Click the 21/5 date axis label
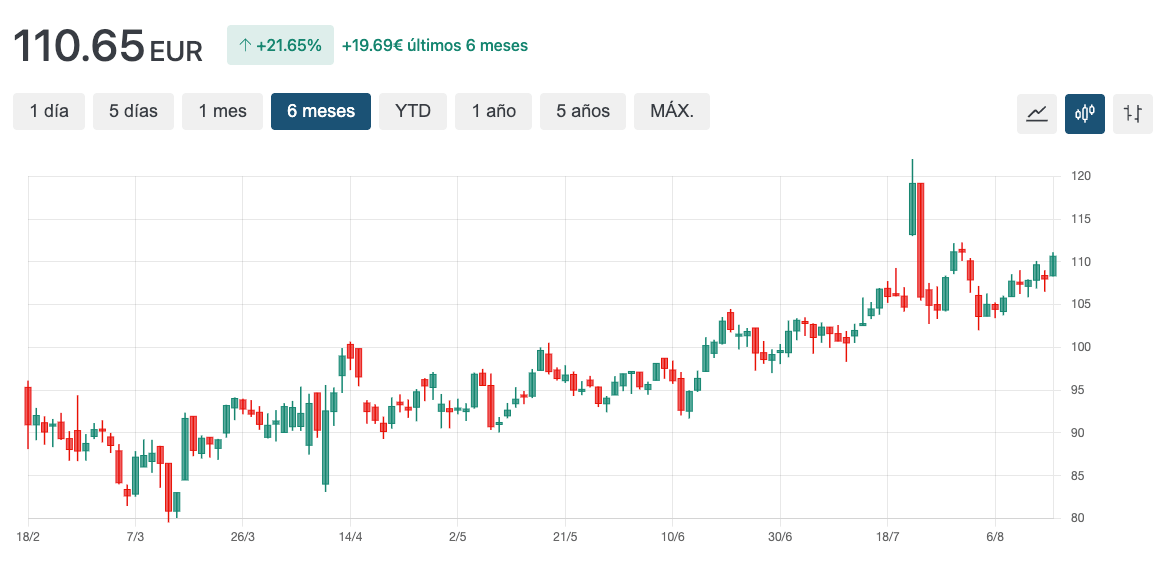The image size is (1163, 562). pos(565,536)
